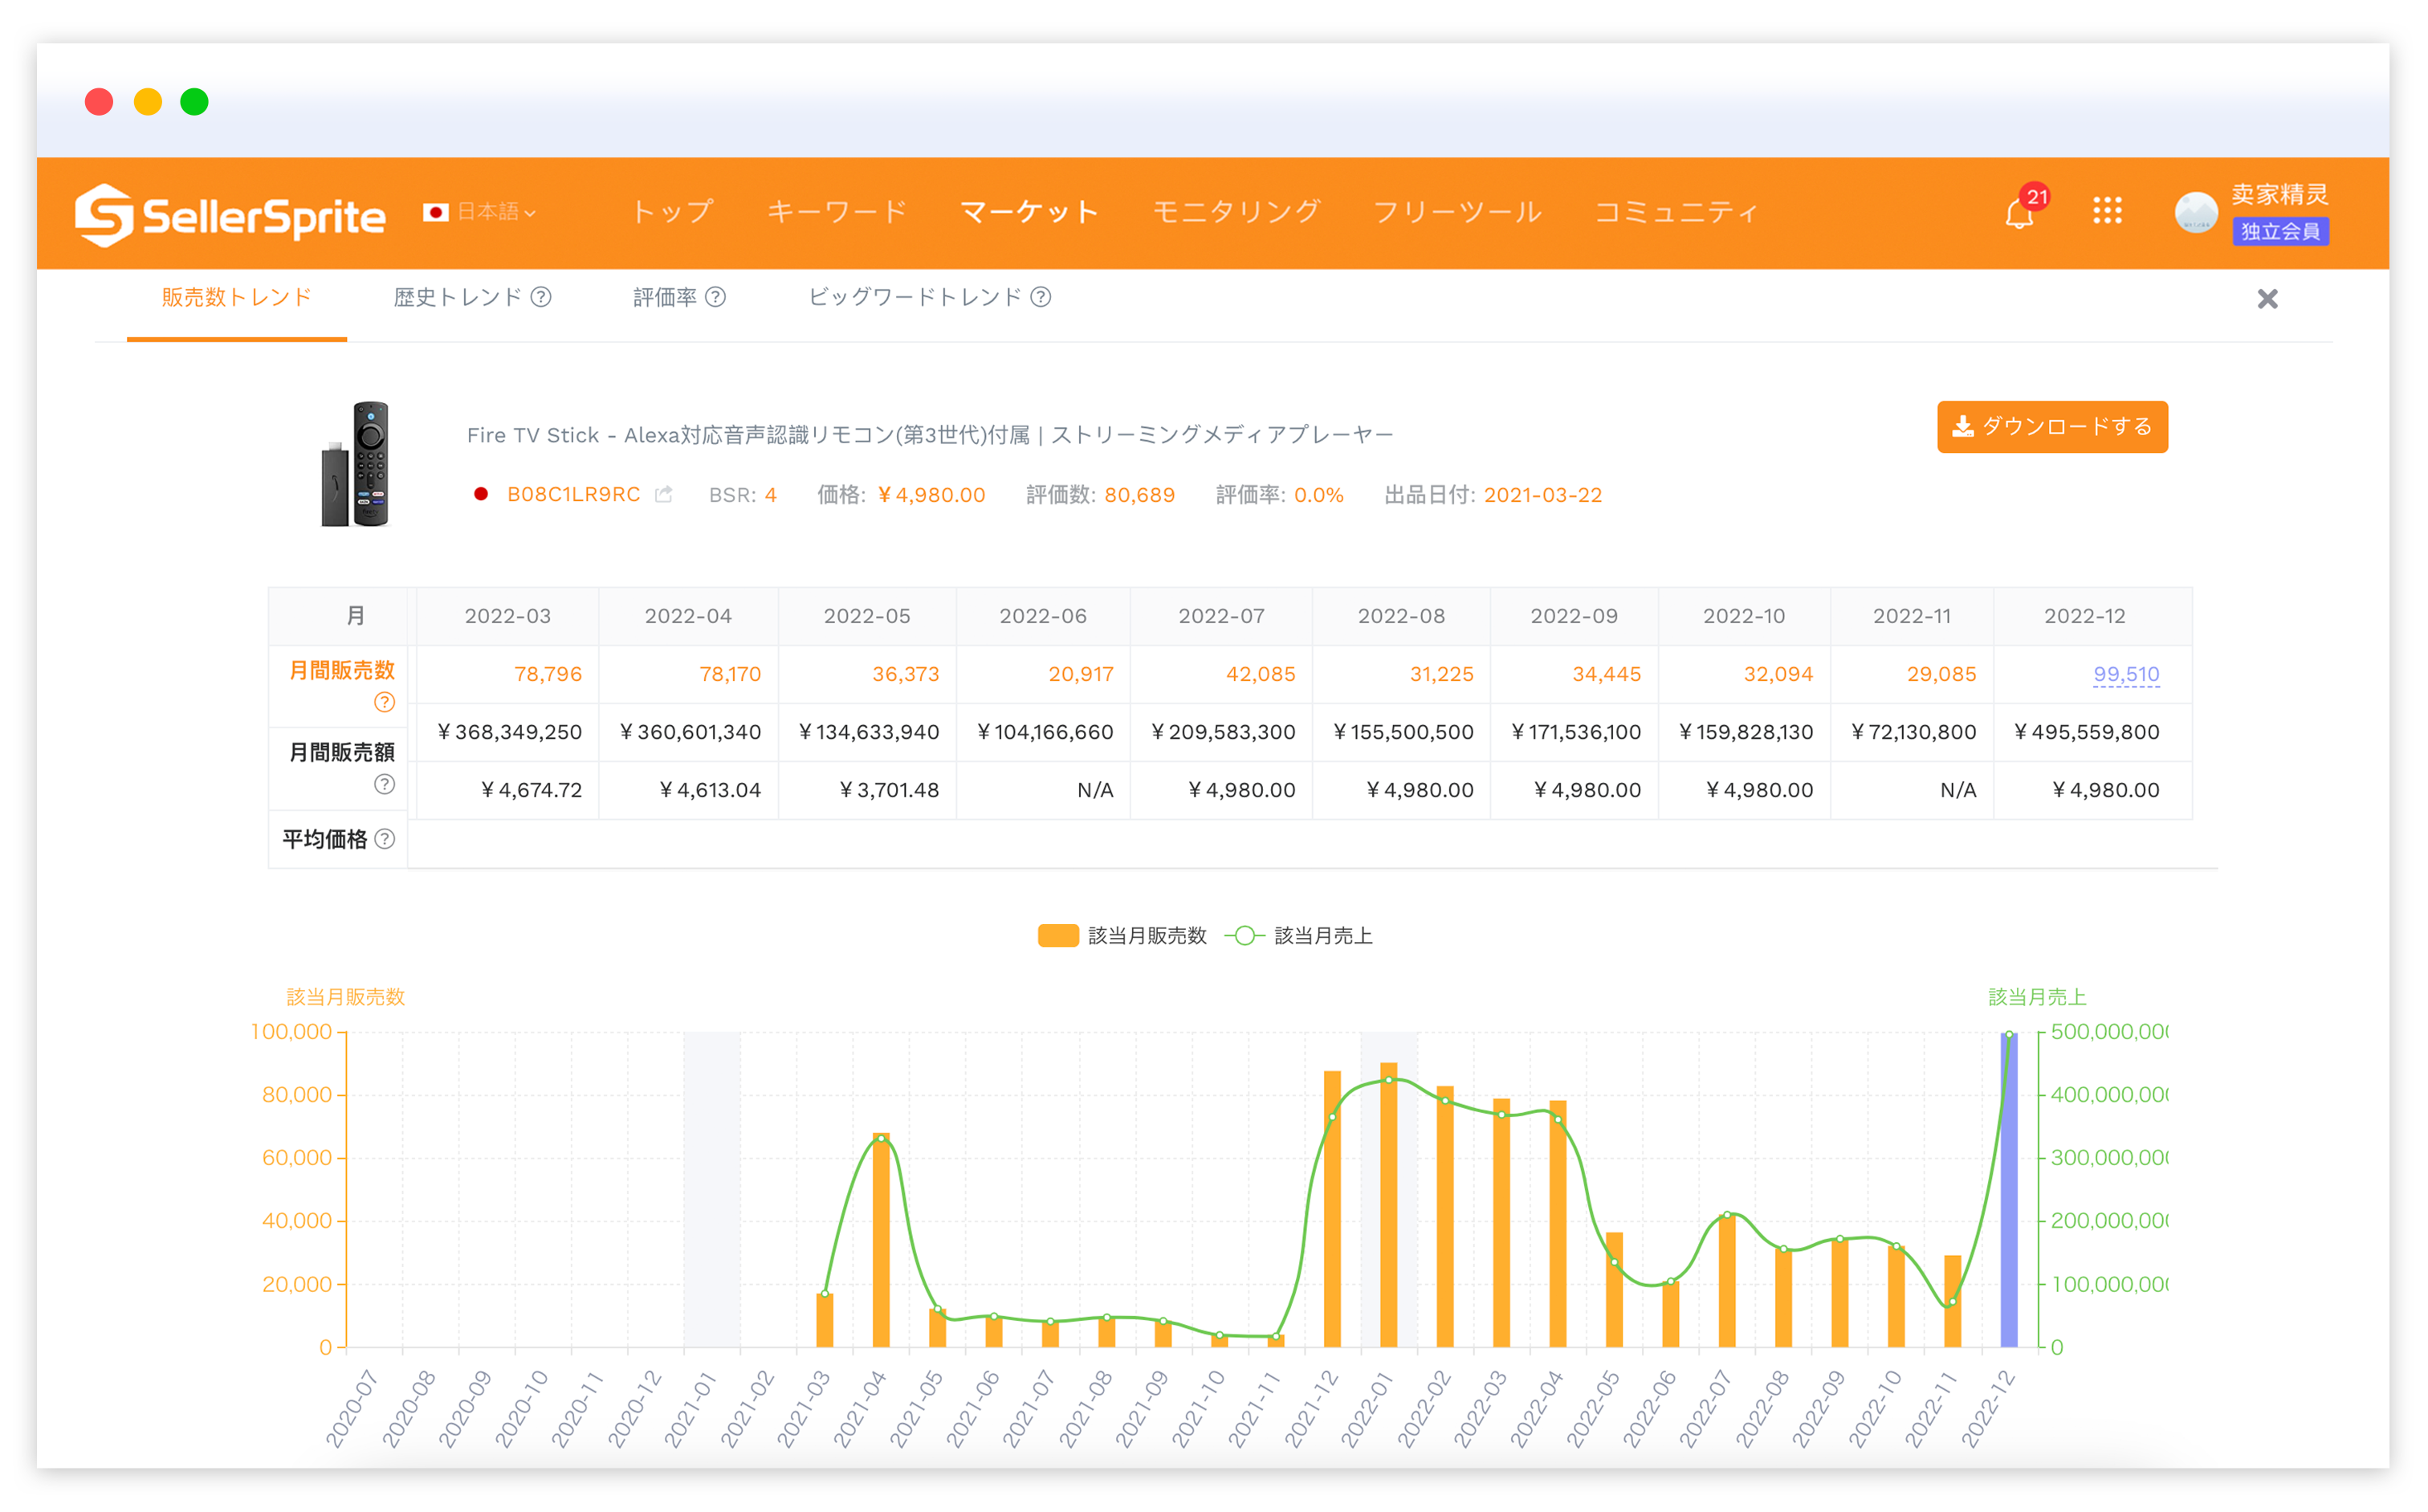
Task: Open トップ navigation menu
Action: click(672, 212)
